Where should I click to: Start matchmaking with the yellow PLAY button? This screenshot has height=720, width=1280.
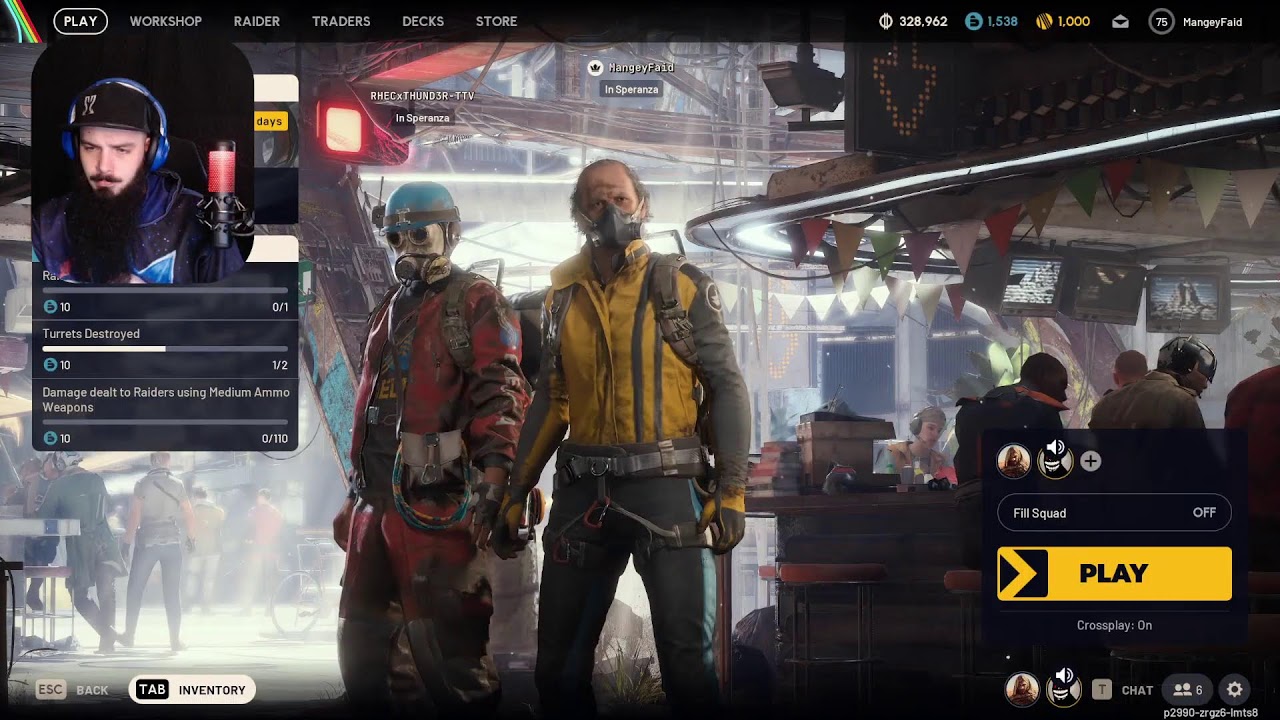1114,573
